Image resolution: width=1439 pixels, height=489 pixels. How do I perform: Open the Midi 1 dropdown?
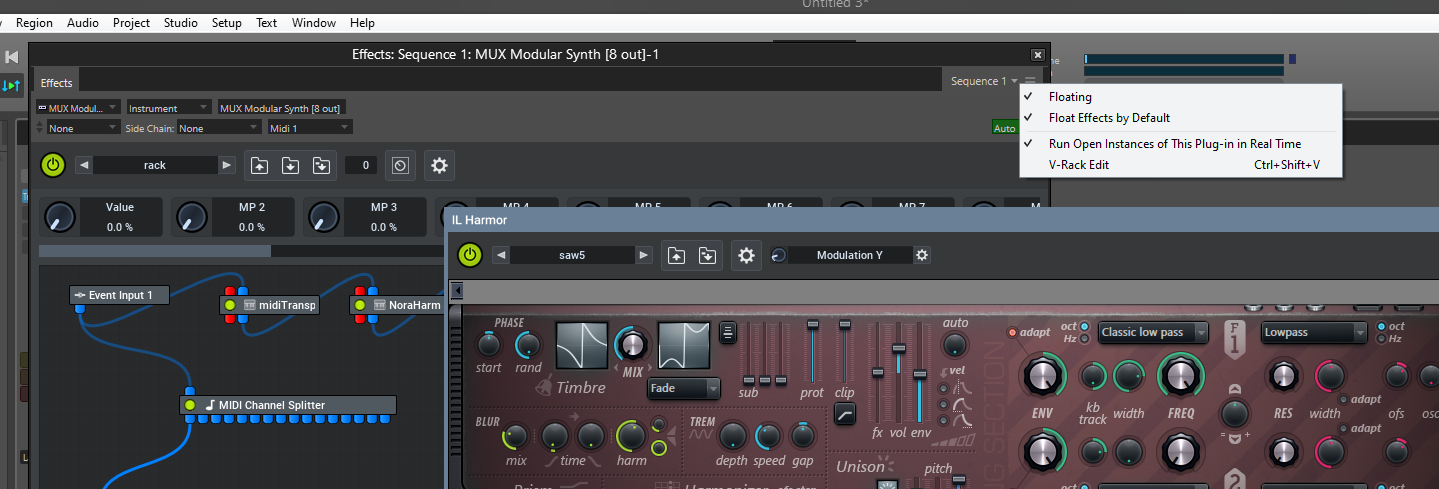pyautogui.click(x=310, y=128)
